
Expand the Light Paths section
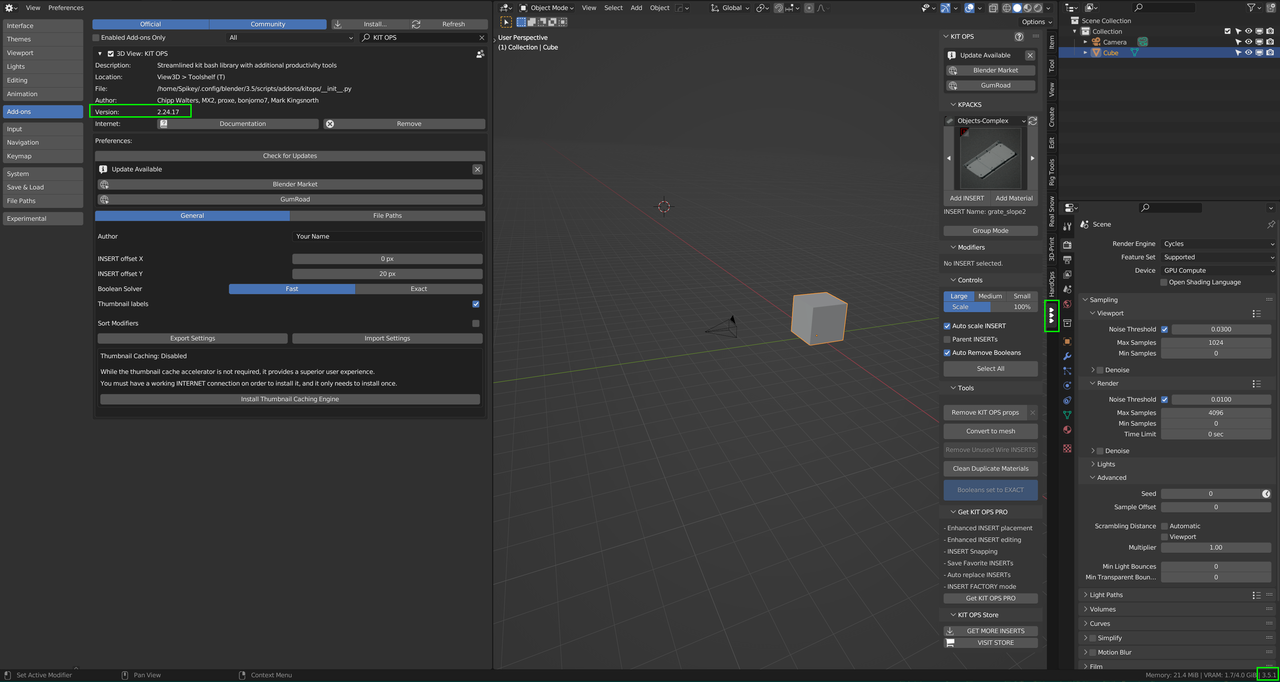click(1106, 595)
